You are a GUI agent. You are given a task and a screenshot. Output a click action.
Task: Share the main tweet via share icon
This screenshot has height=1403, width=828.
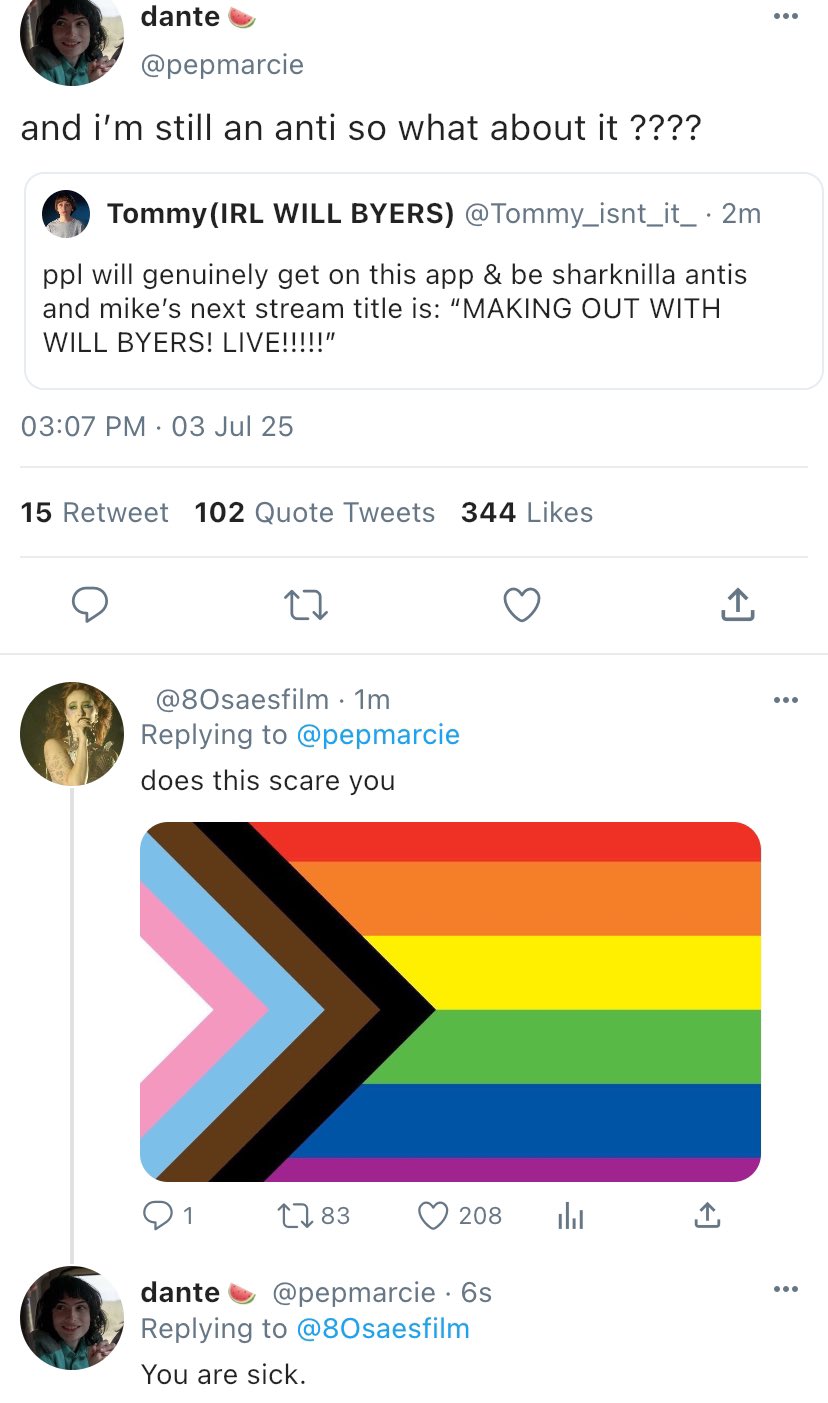click(x=736, y=604)
